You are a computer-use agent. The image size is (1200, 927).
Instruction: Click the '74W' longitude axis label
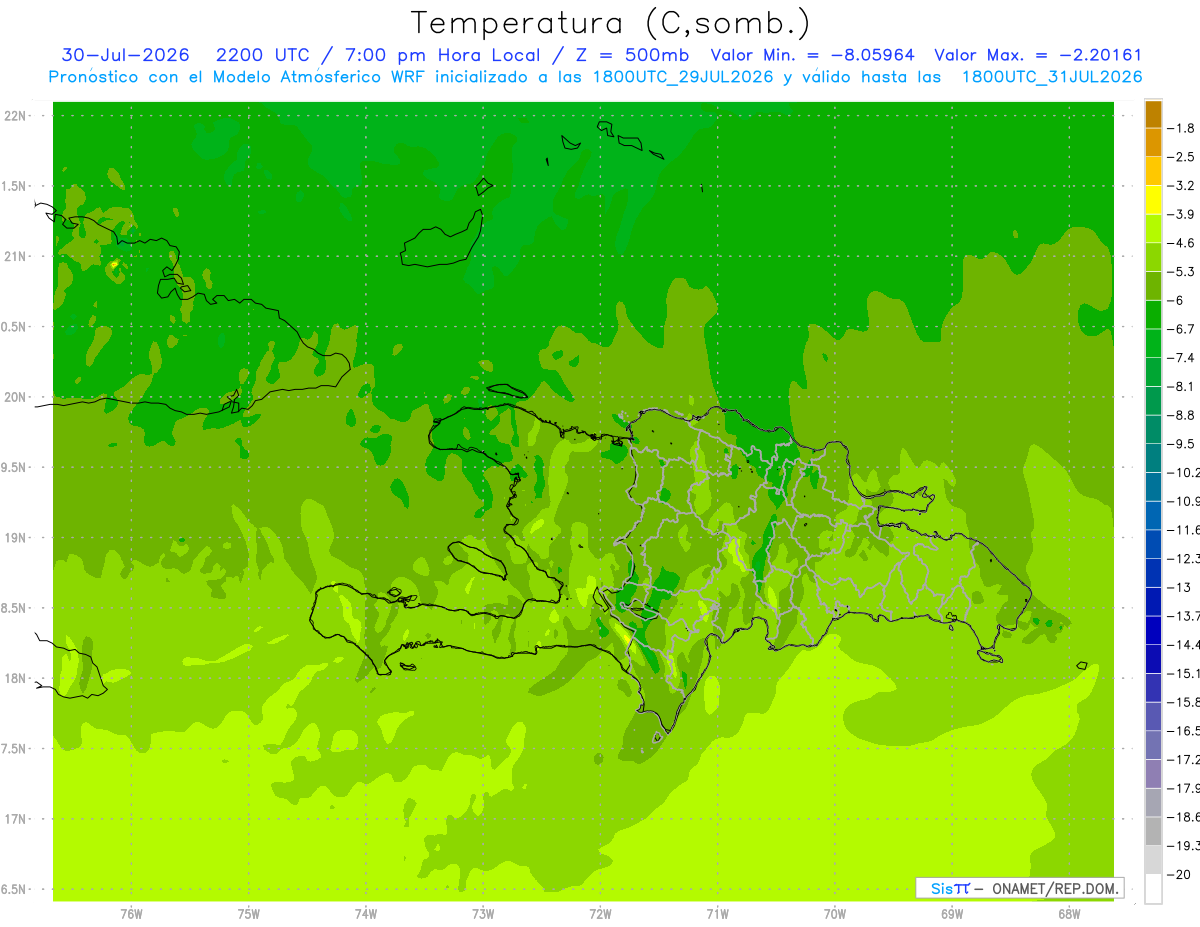366,914
